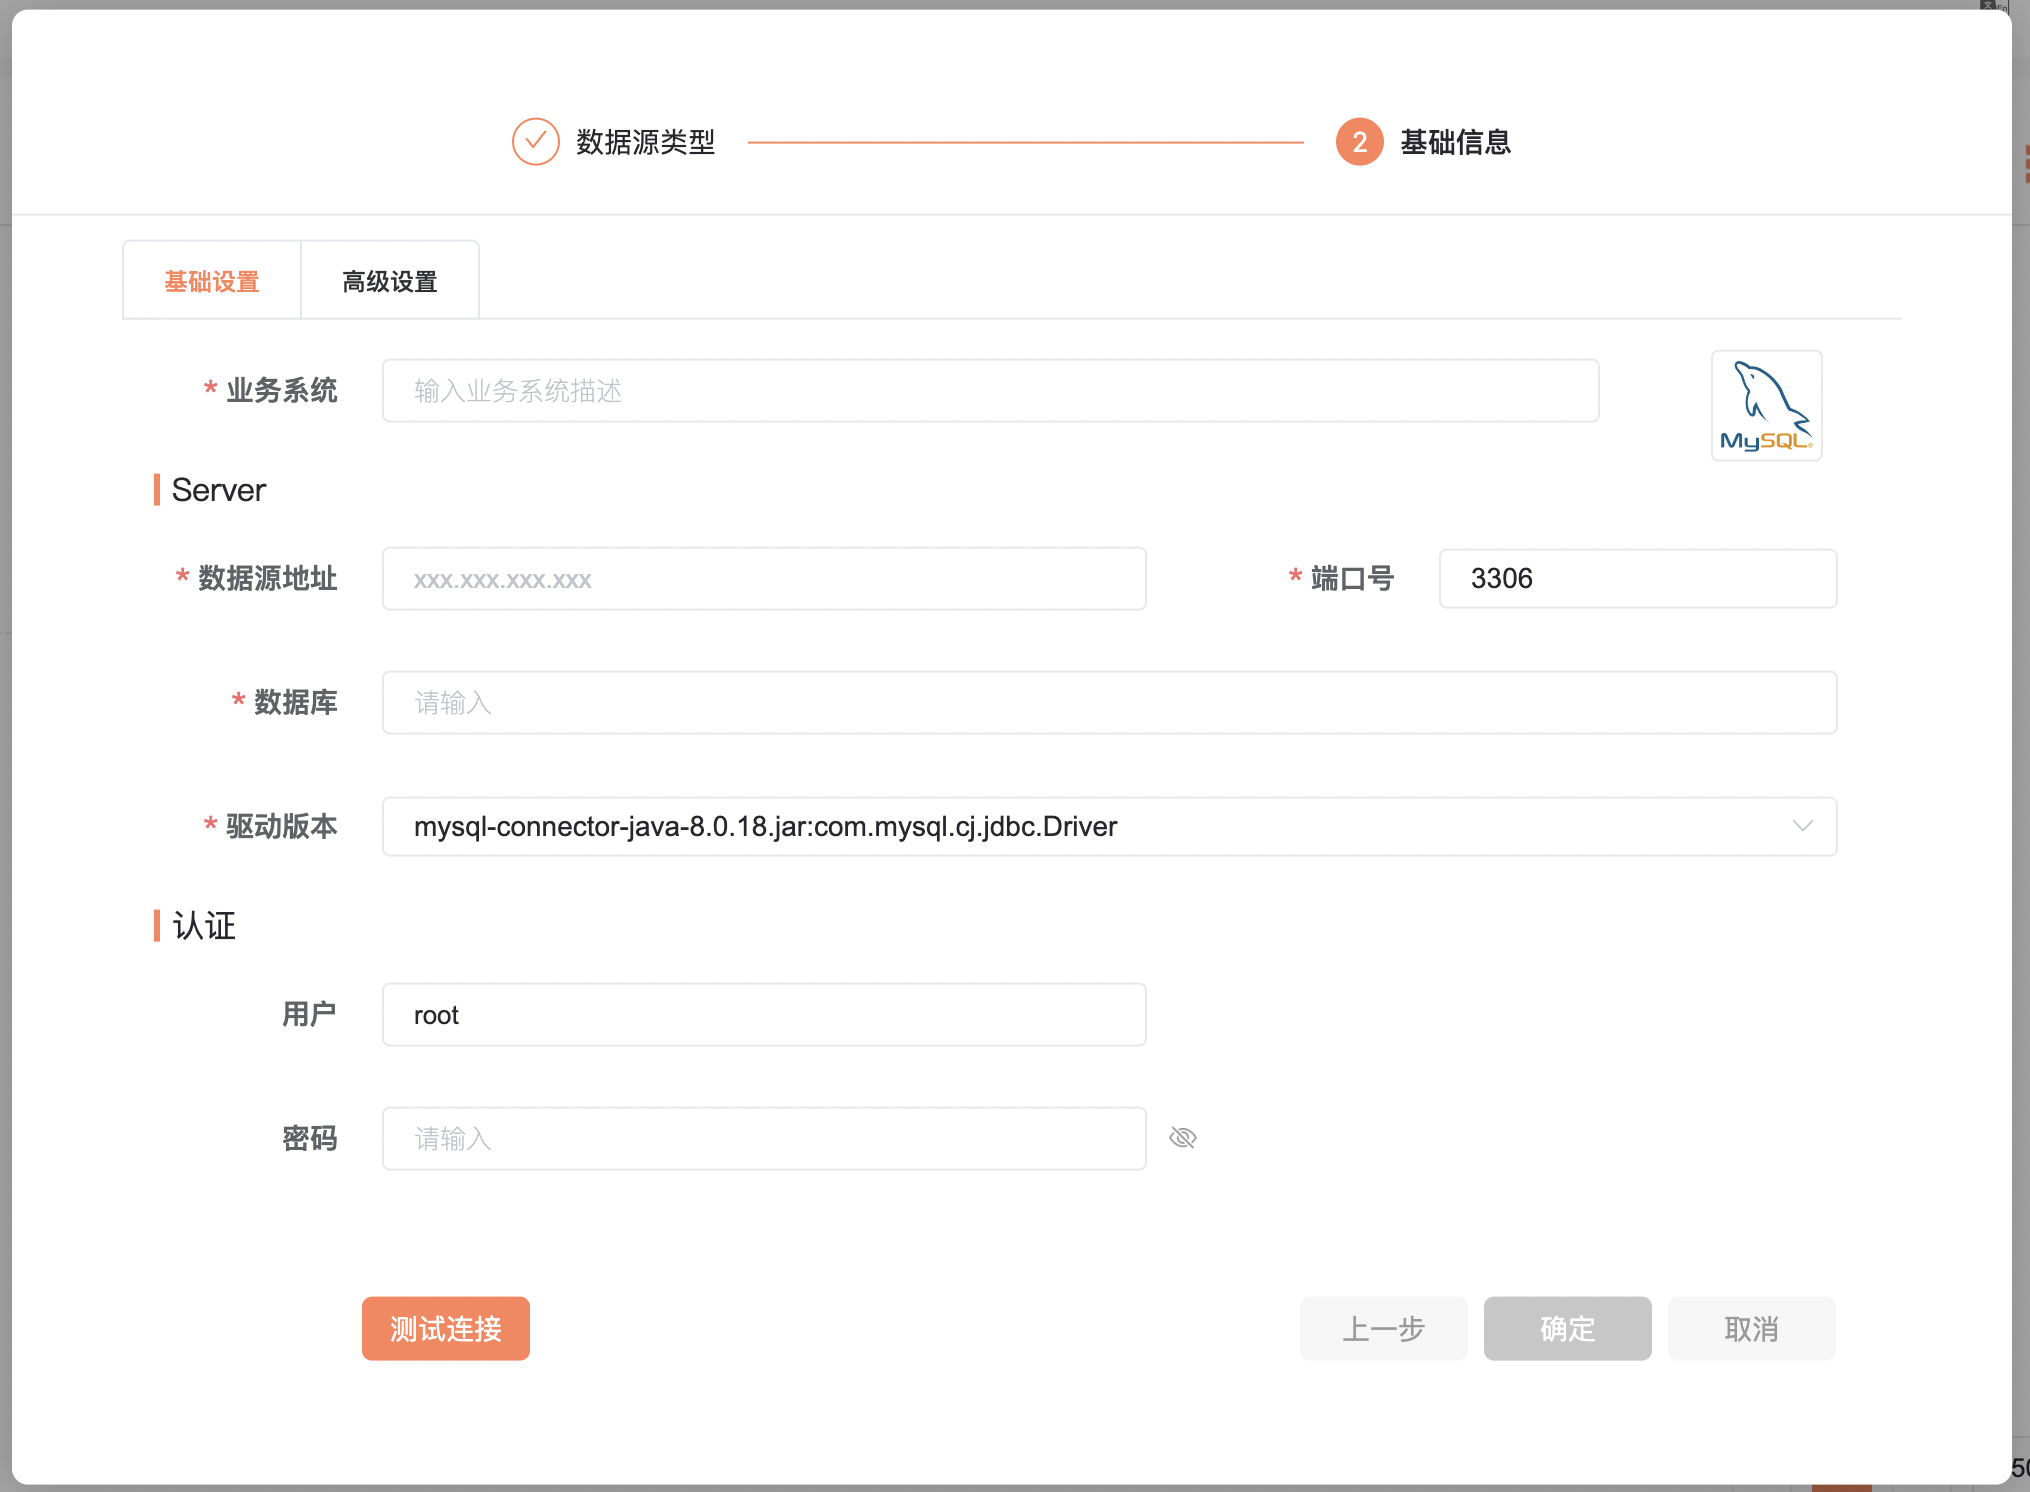The image size is (2030, 1492).
Task: Click the 取消 cancel button
Action: [1750, 1328]
